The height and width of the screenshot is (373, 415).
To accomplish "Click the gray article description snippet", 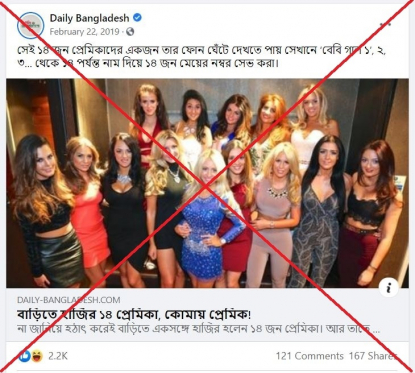I will coord(198,329).
